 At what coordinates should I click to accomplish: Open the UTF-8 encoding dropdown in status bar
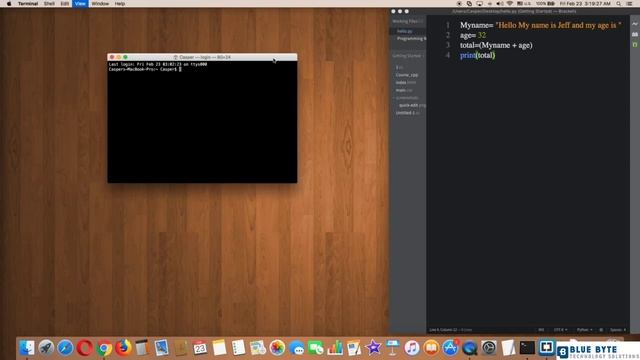(x=560, y=330)
